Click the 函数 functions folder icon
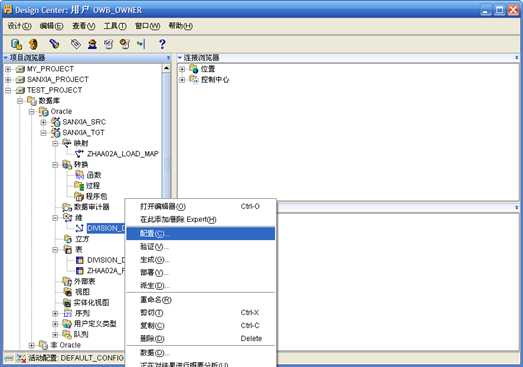The width and height of the screenshot is (523, 367). (x=79, y=175)
